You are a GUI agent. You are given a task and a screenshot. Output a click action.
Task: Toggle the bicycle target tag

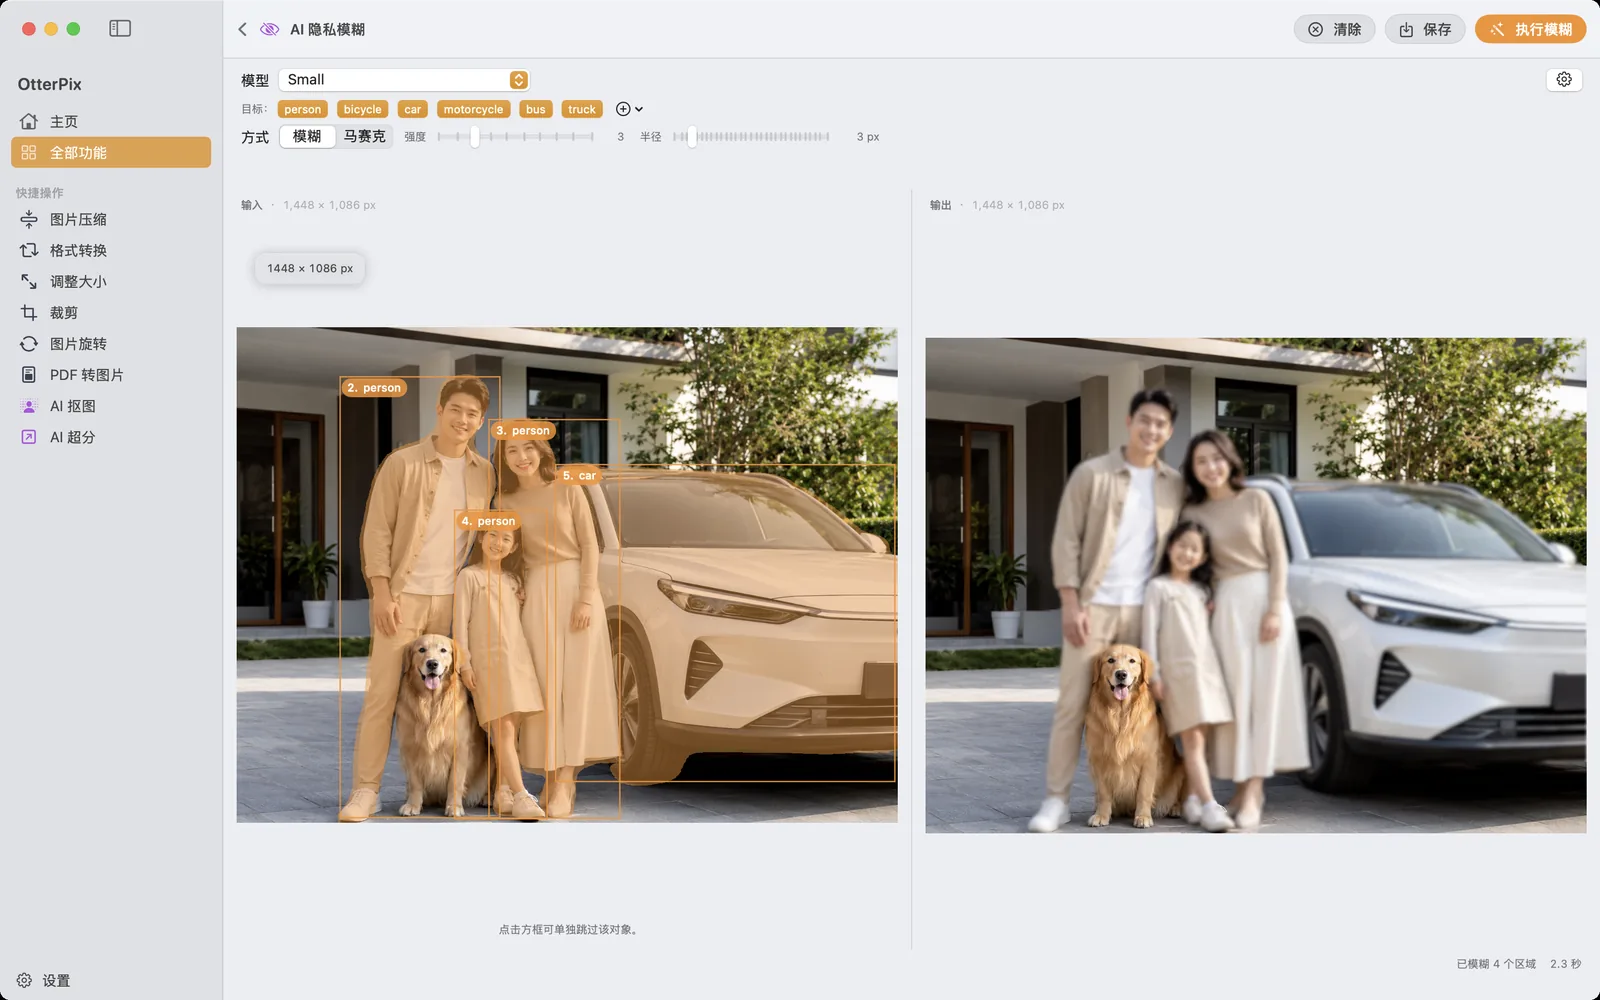[362, 109]
